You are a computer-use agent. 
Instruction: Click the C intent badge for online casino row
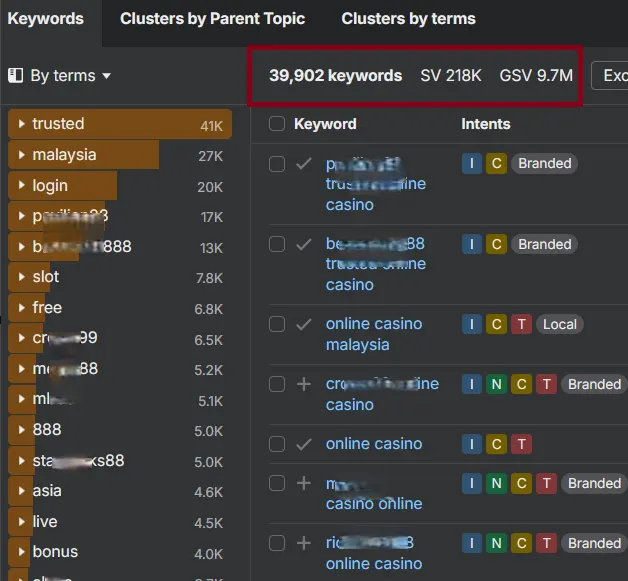[x=496, y=444]
